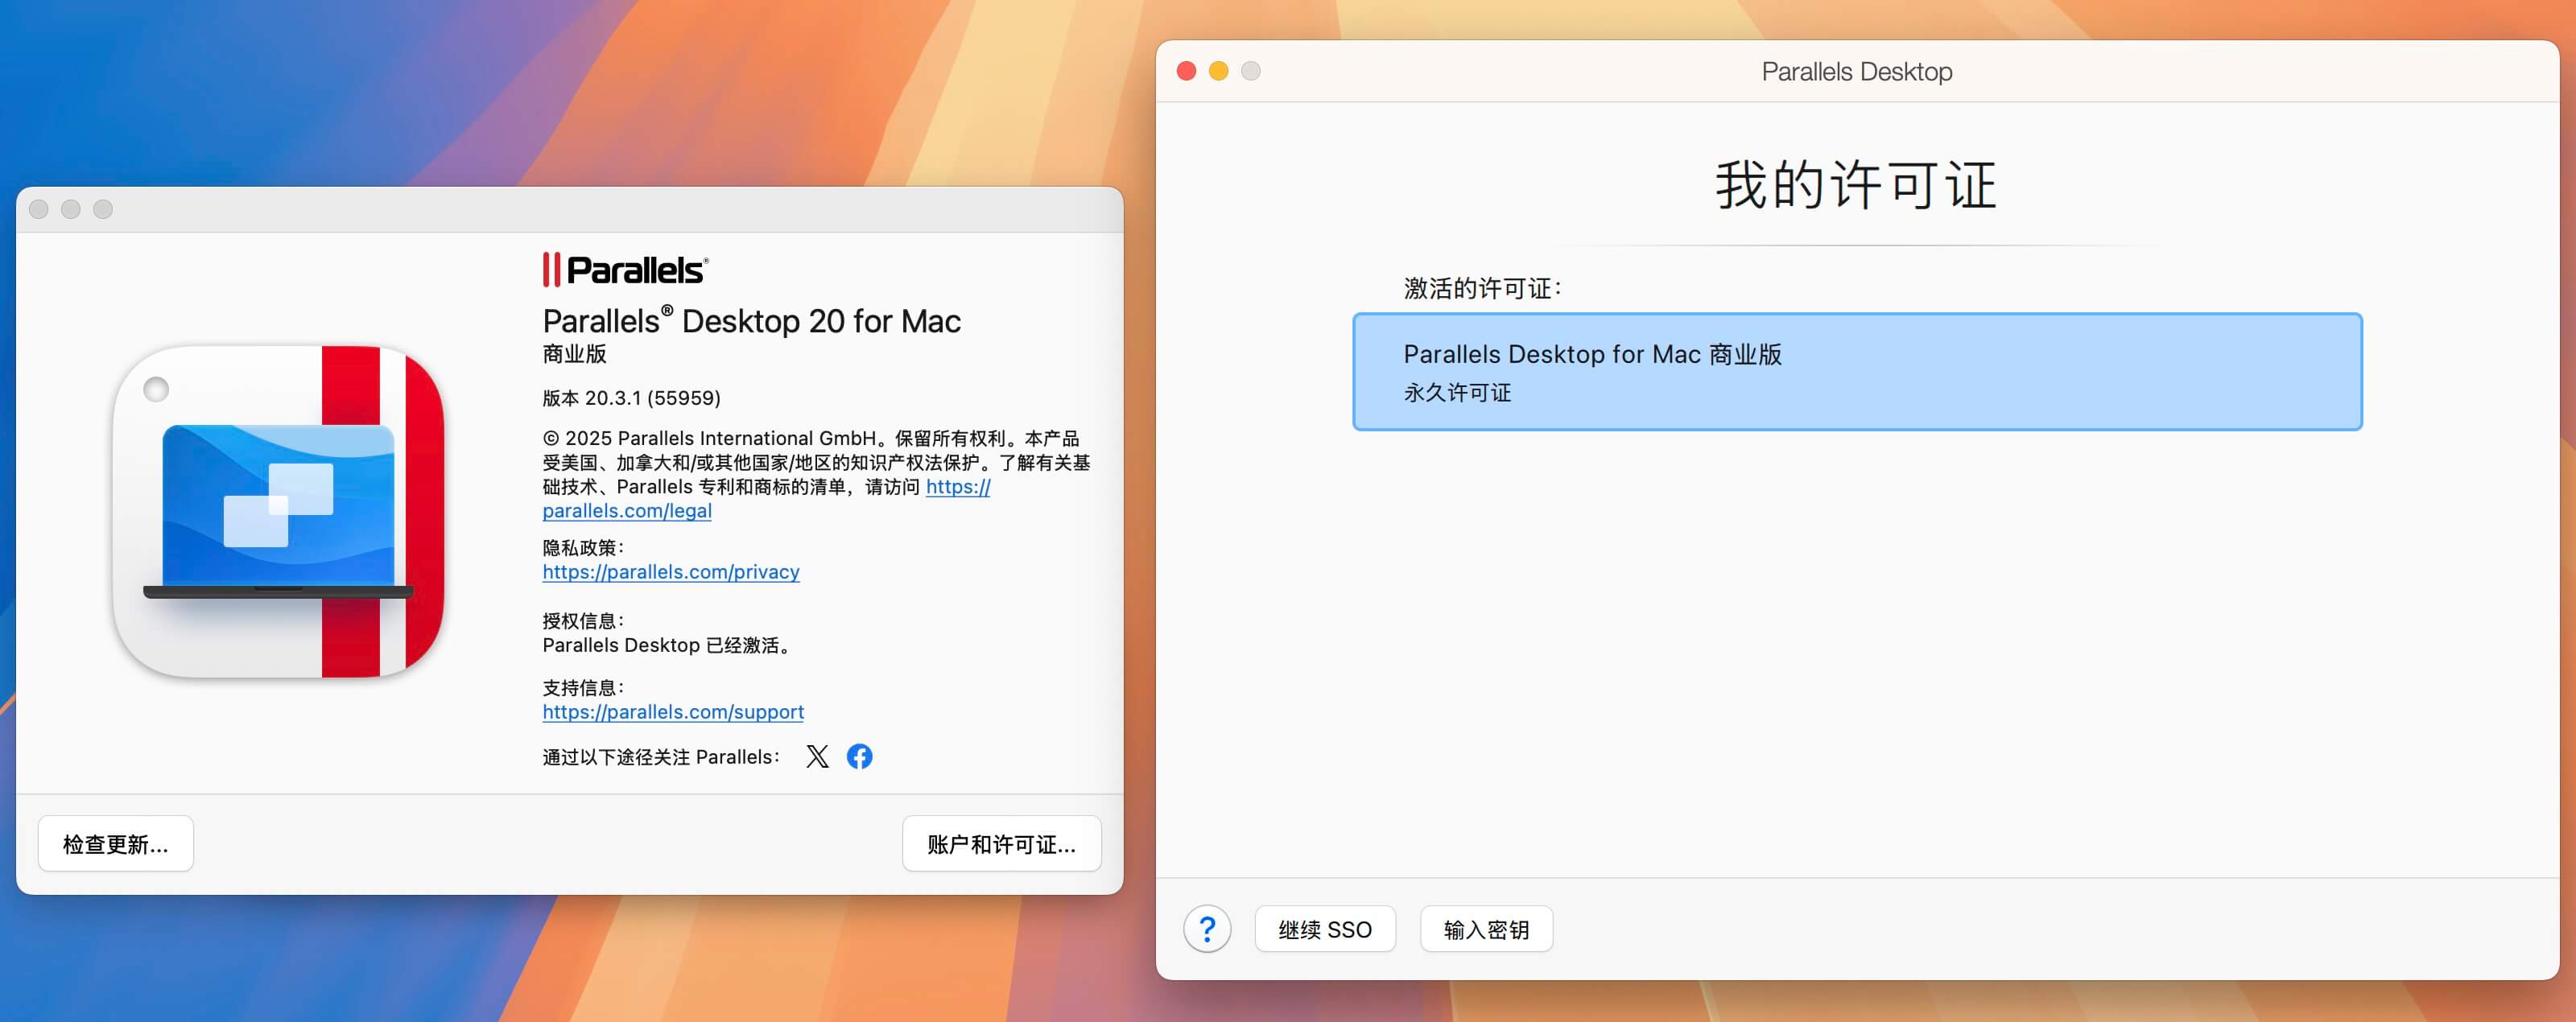Click version text 版本 20.3.1 (55959)

tap(631, 398)
